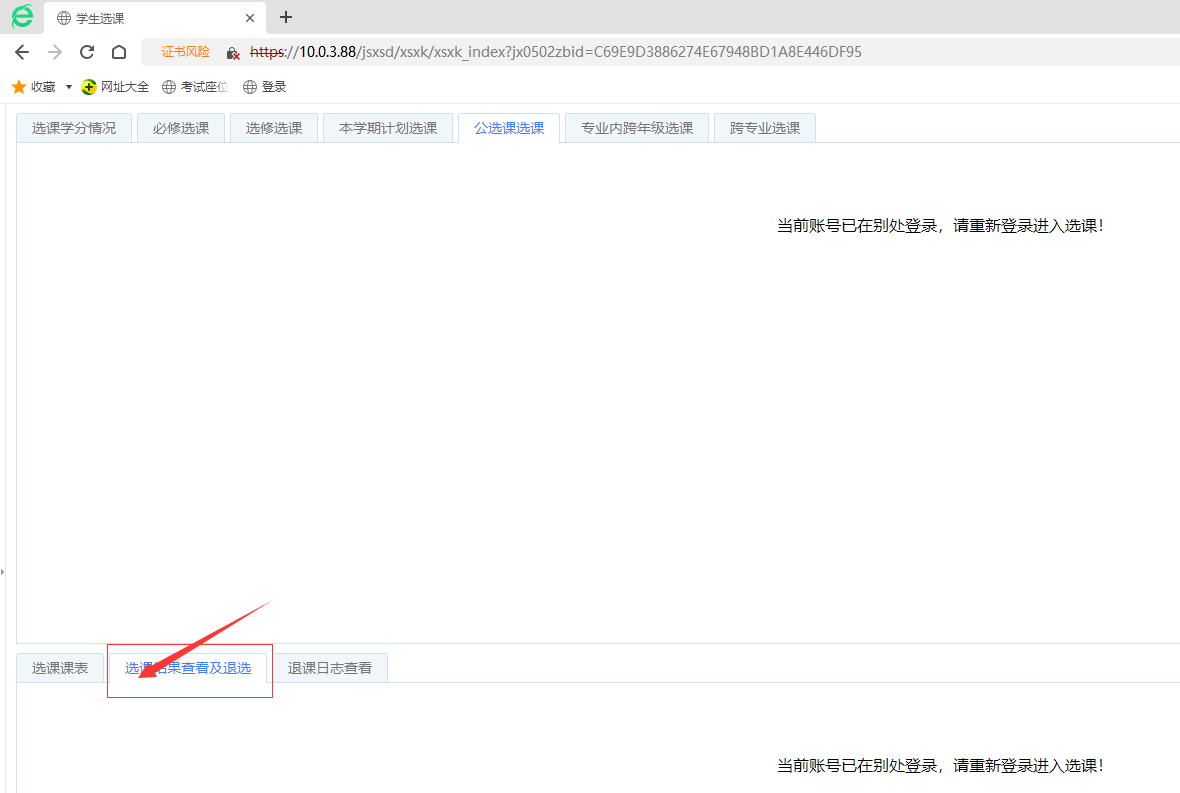Close the 学生选课 browser tab
This screenshot has width=1180, height=793.
pyautogui.click(x=250, y=18)
